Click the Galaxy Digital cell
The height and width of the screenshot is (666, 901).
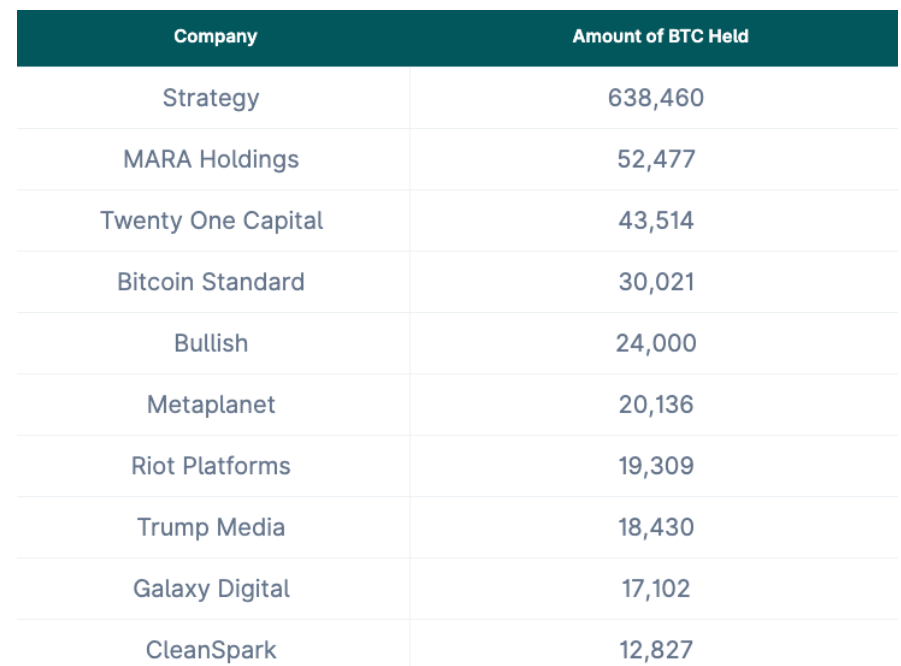[x=211, y=589]
